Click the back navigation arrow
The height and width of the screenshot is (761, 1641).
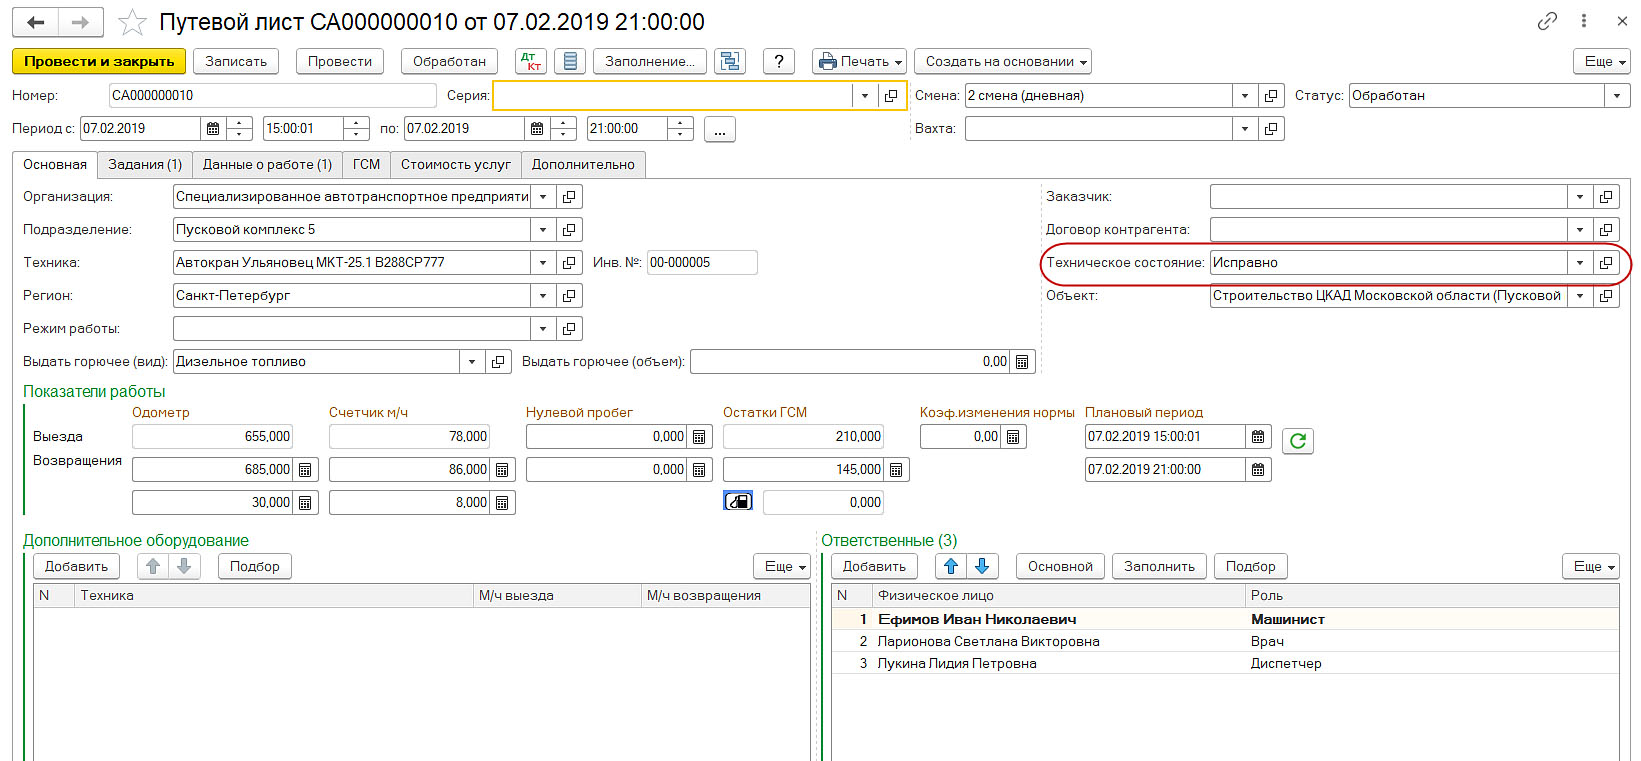[x=36, y=22]
